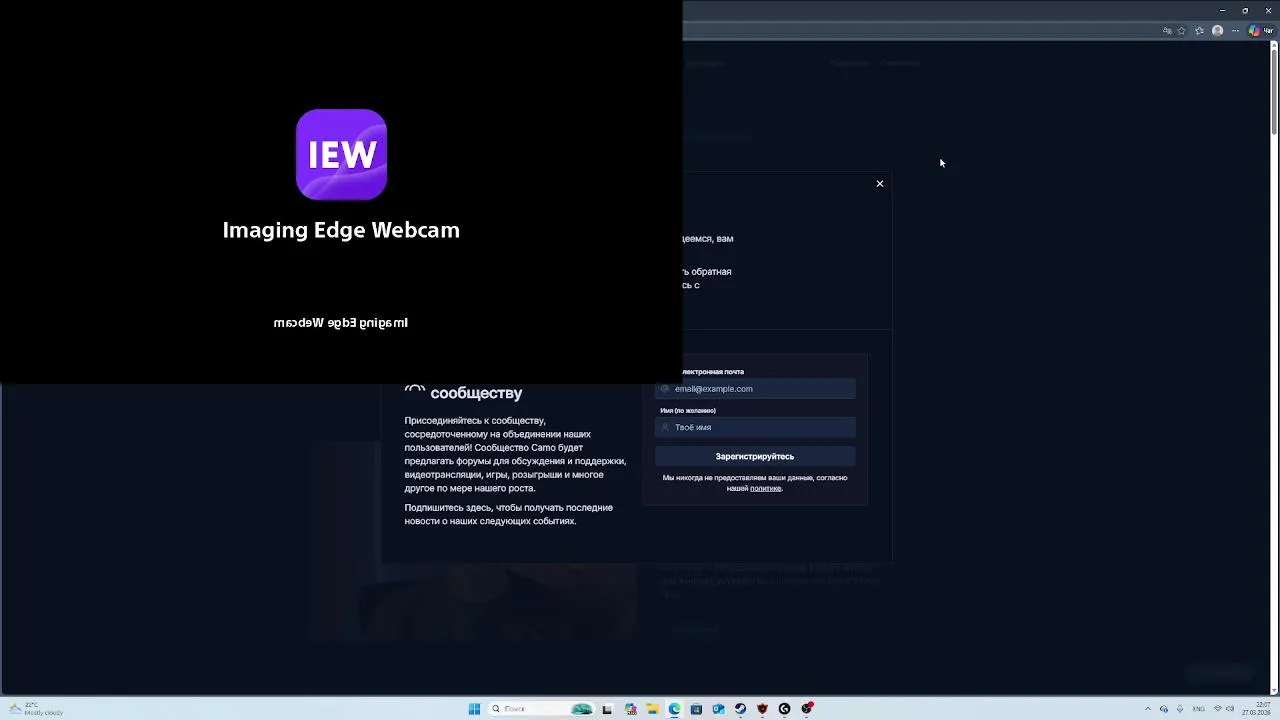Open the network status tray icon
Screen dimensions: 1280x720
point(1218,708)
